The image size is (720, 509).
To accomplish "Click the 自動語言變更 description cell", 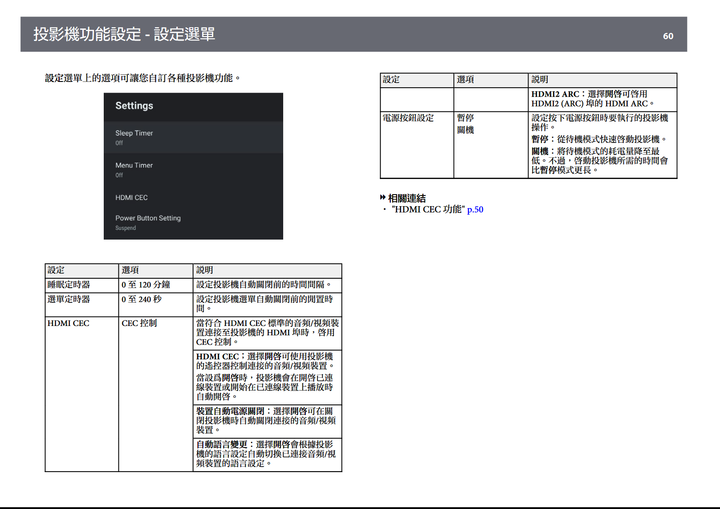I will coord(267,454).
